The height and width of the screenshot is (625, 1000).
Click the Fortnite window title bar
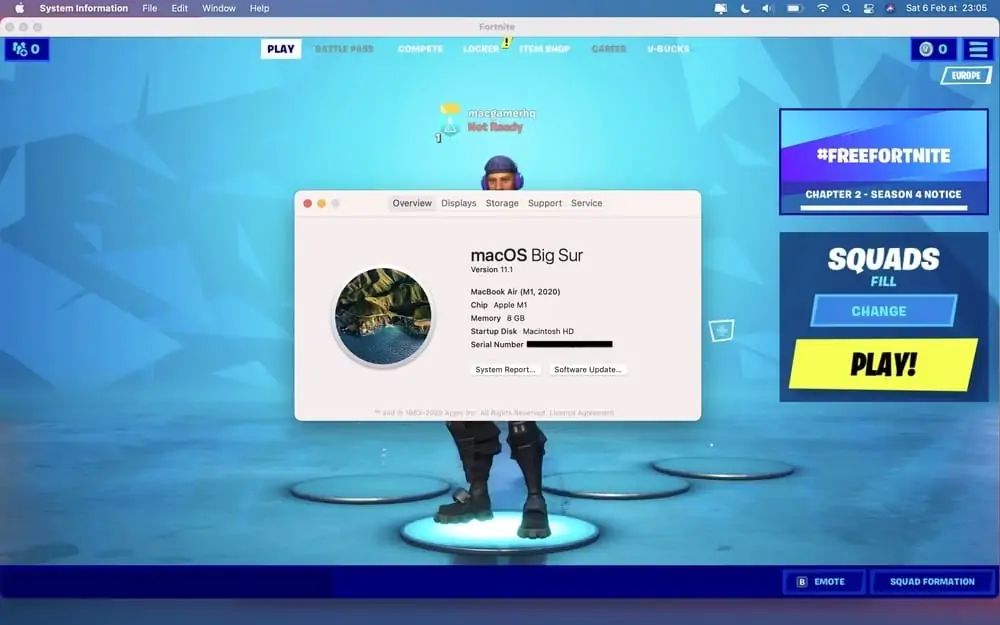coord(500,27)
